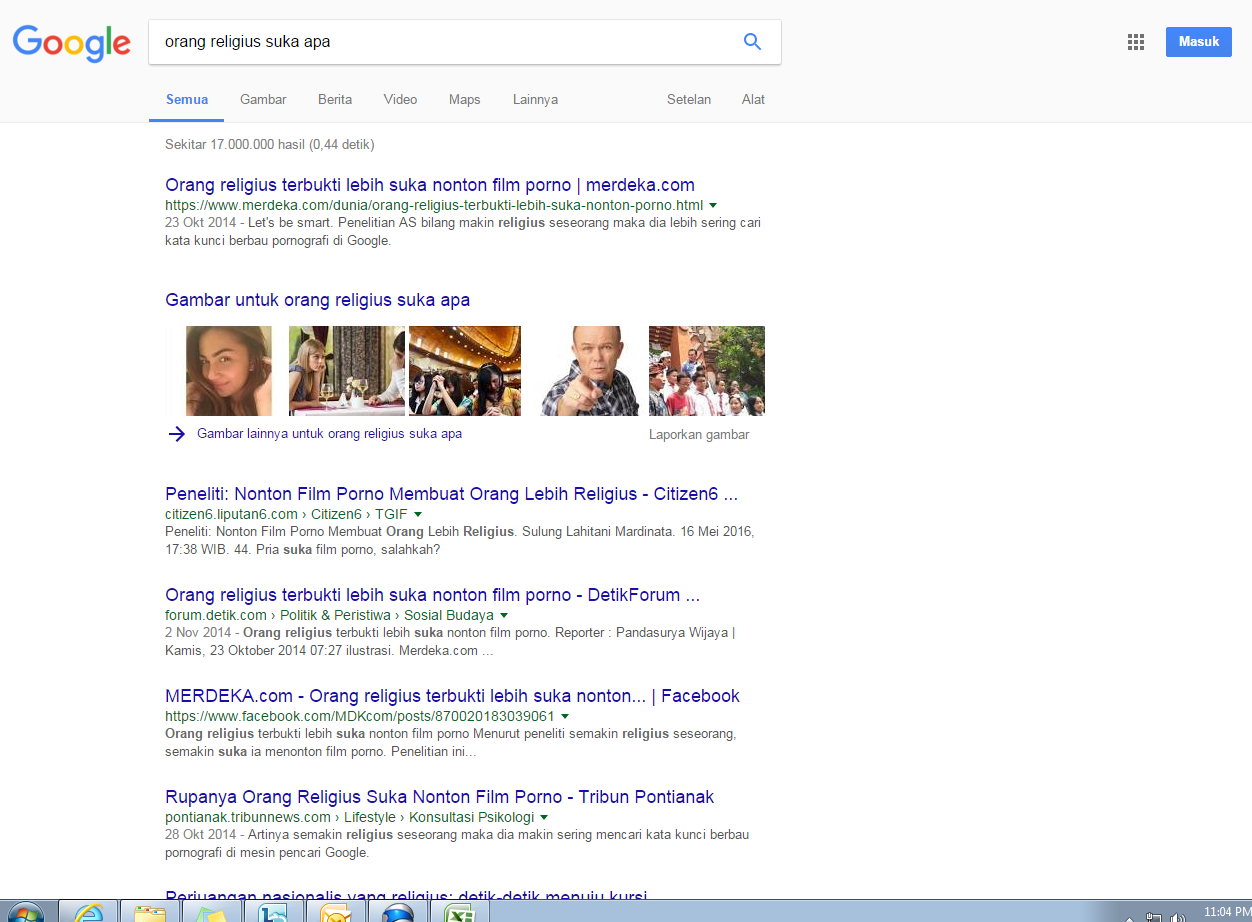Open the MERDEKA.com Facebook result title
Screen dimensions: 1252x922
(x=452, y=696)
